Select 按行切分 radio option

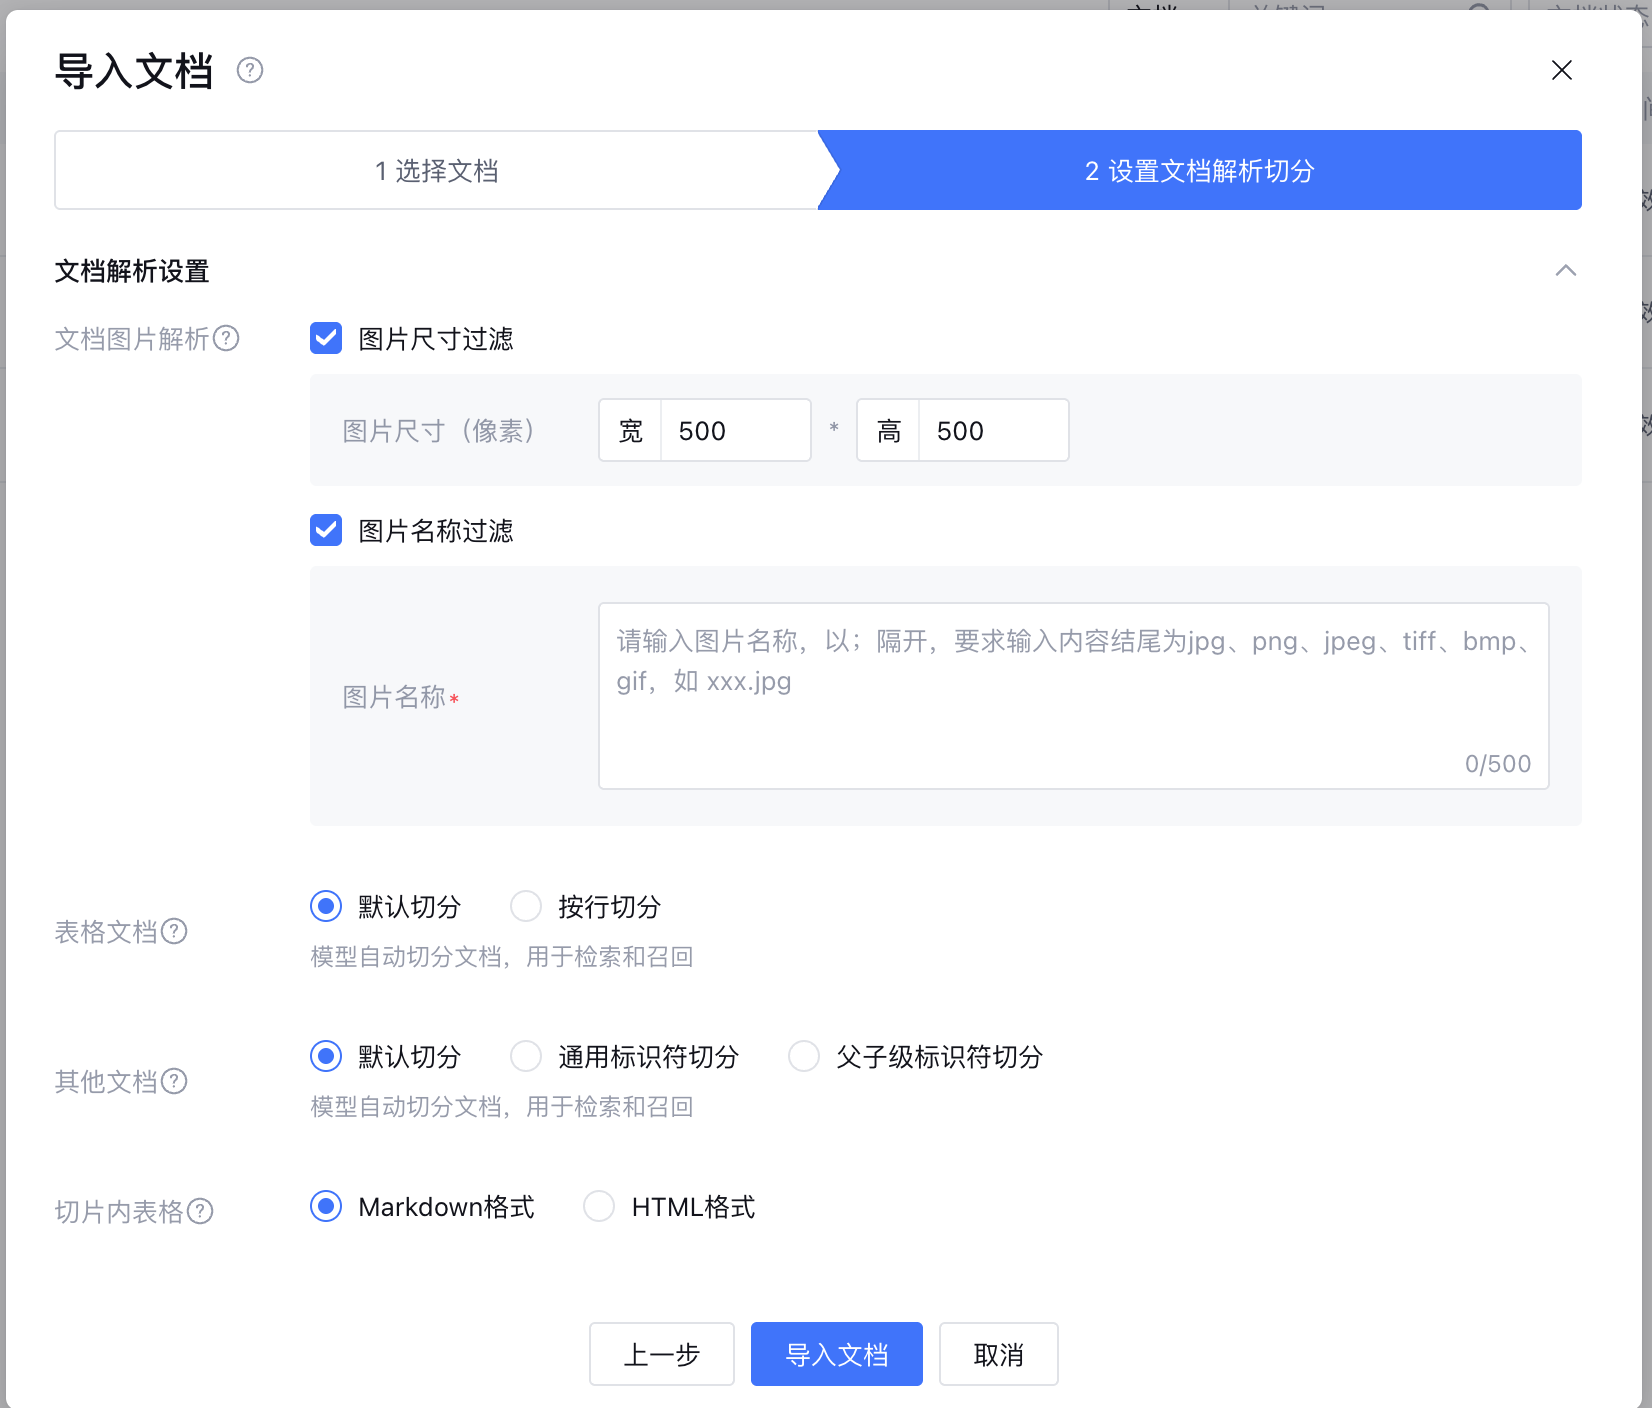tap(526, 906)
